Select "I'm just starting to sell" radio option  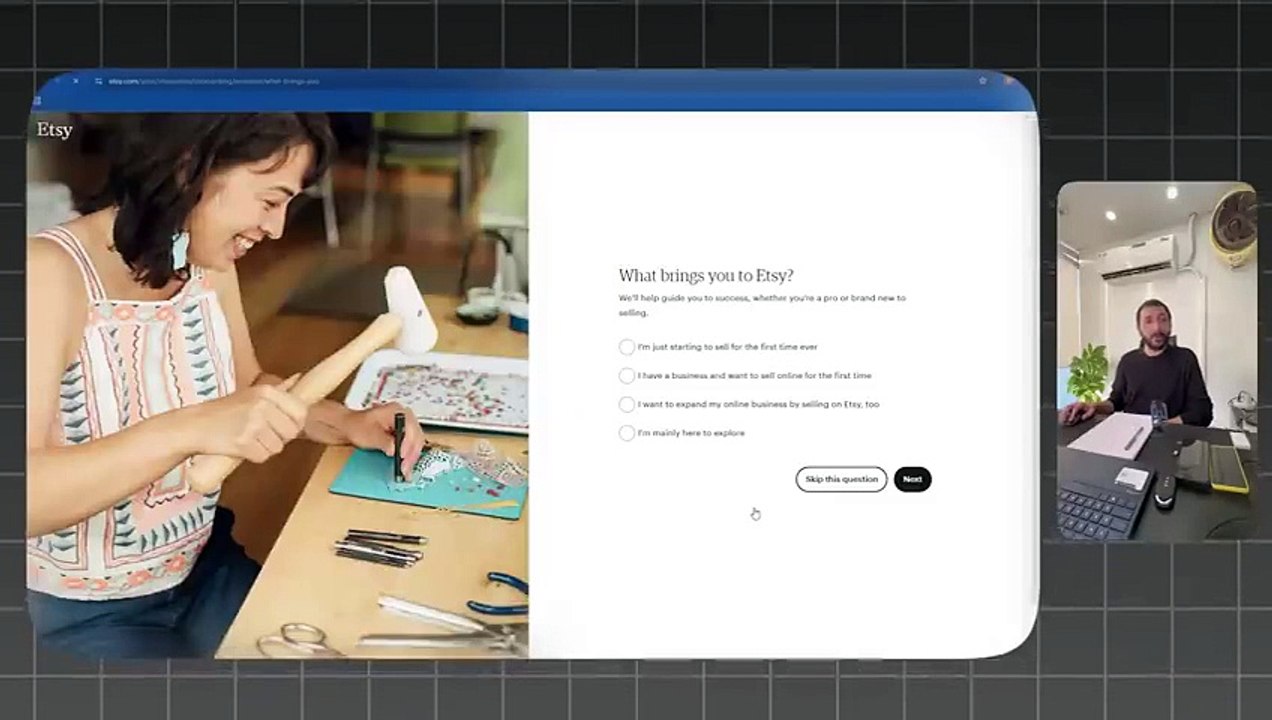coord(626,347)
